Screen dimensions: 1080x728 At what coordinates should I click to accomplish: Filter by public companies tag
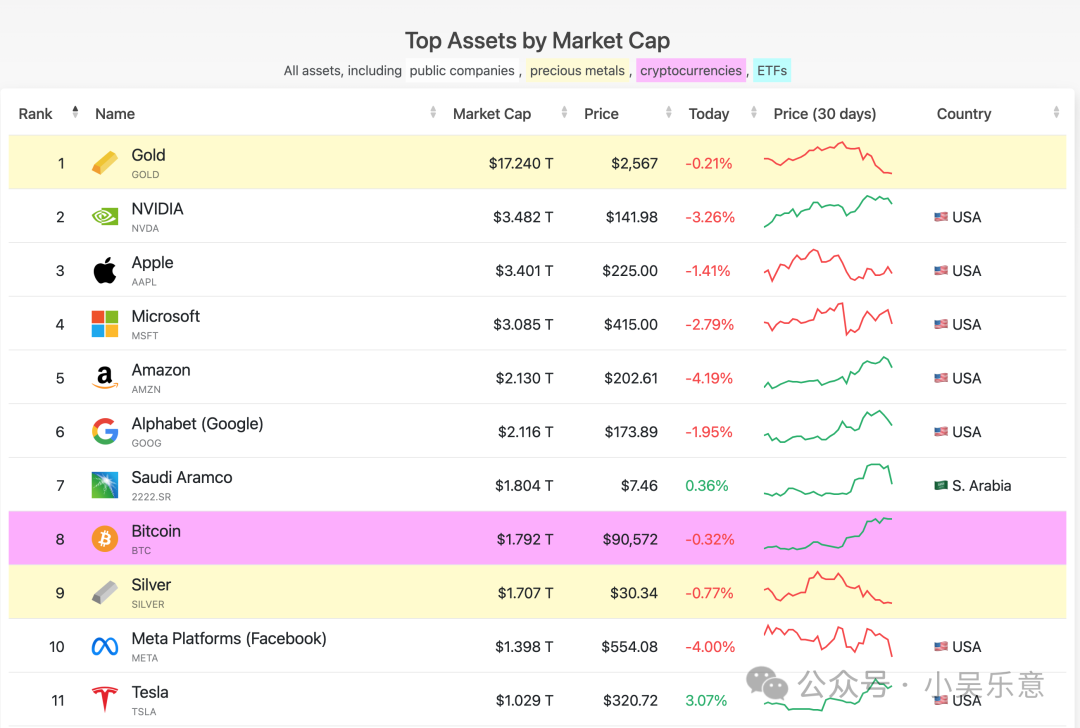(x=461, y=70)
